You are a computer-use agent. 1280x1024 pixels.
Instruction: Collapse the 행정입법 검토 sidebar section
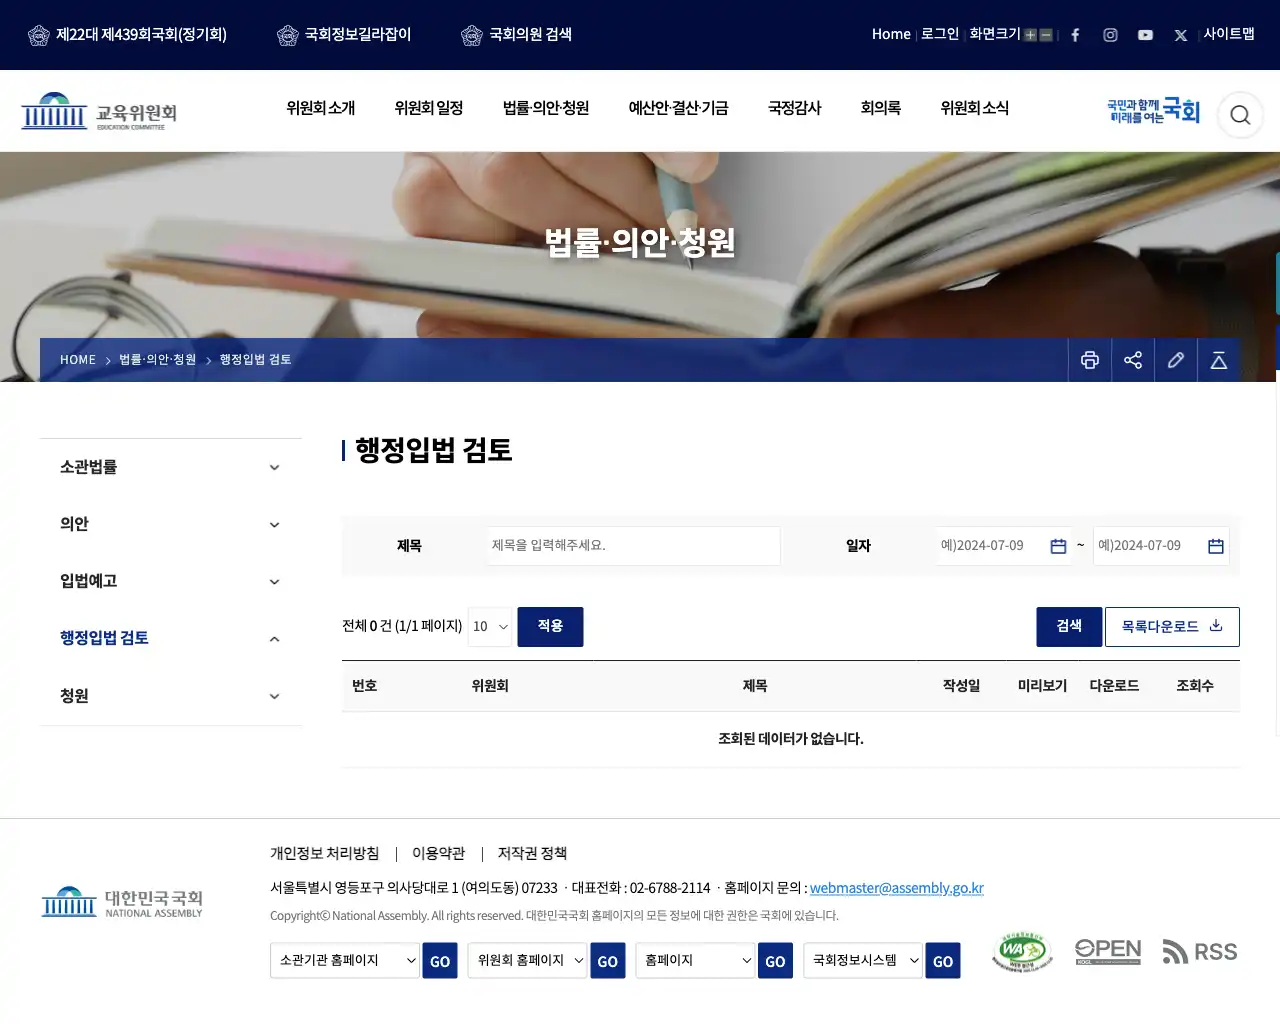(171, 638)
